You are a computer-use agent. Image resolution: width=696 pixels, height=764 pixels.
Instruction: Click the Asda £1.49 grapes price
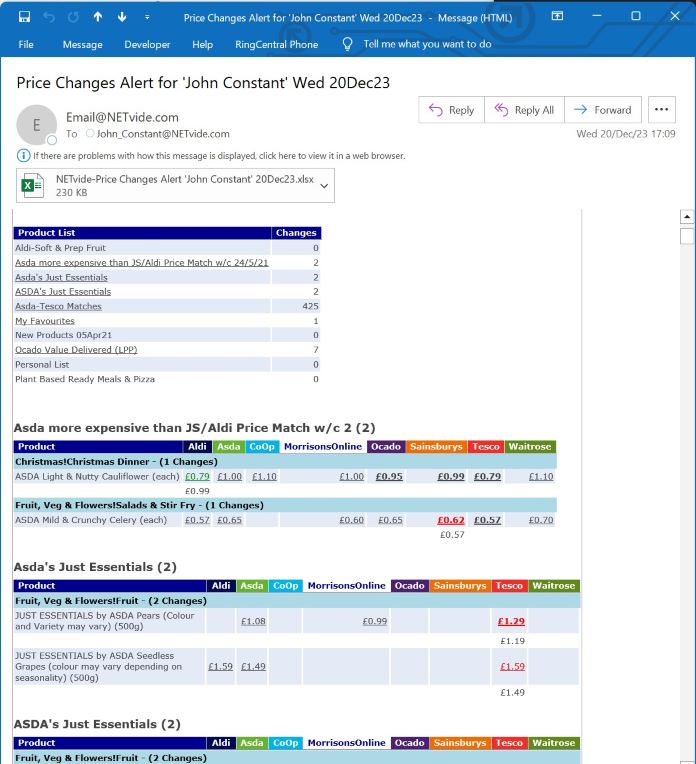(253, 666)
